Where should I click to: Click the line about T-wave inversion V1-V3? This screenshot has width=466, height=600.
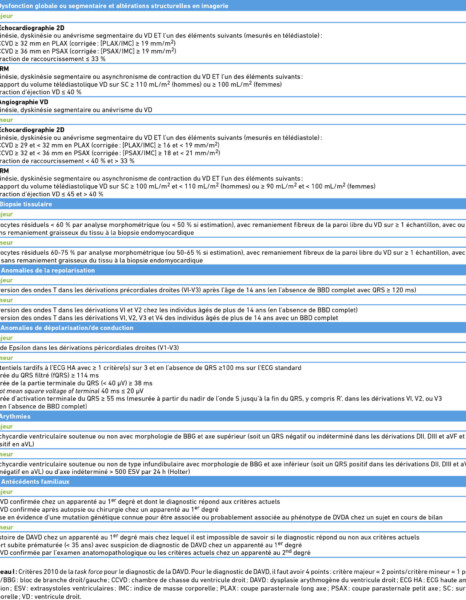pos(208,290)
